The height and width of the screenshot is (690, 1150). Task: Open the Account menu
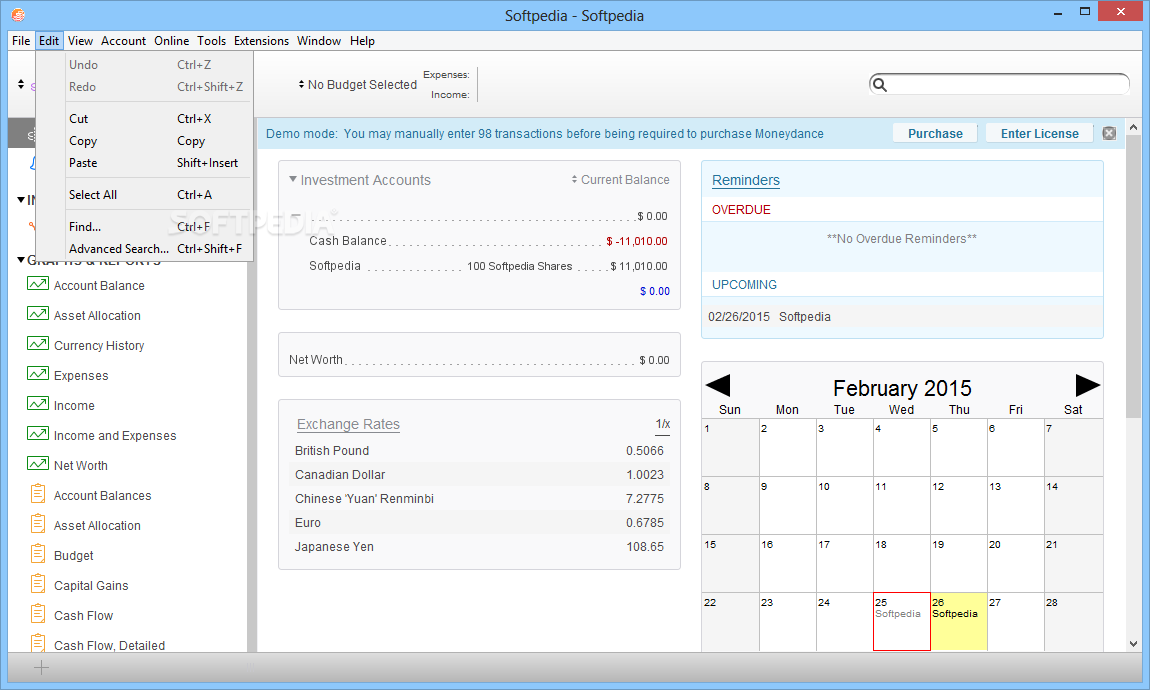(123, 41)
